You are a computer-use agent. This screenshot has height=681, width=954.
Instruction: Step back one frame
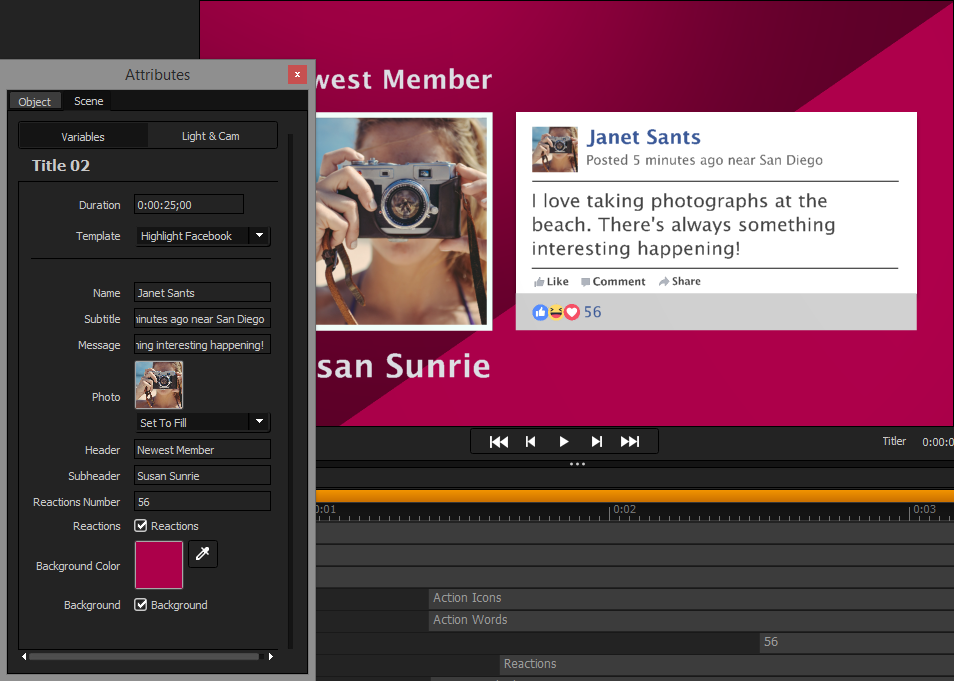point(531,441)
